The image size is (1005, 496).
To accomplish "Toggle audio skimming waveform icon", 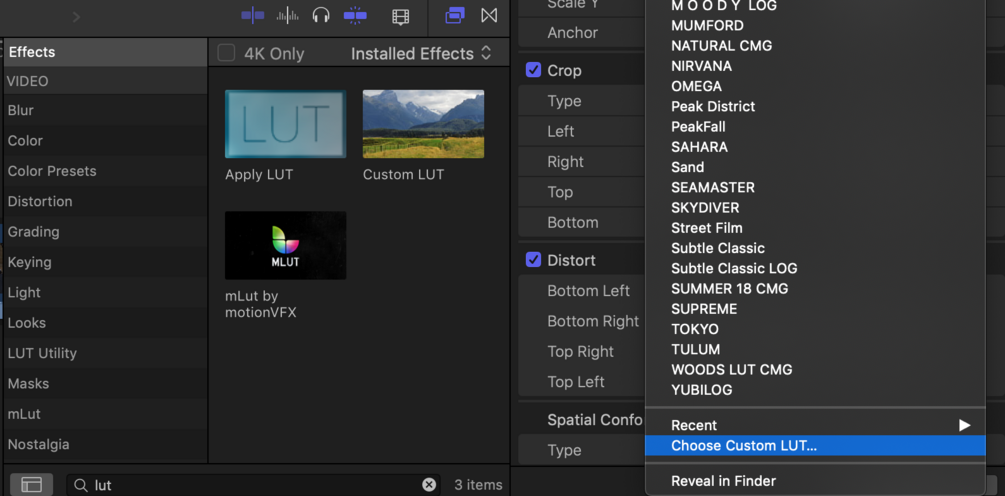I will tap(287, 15).
